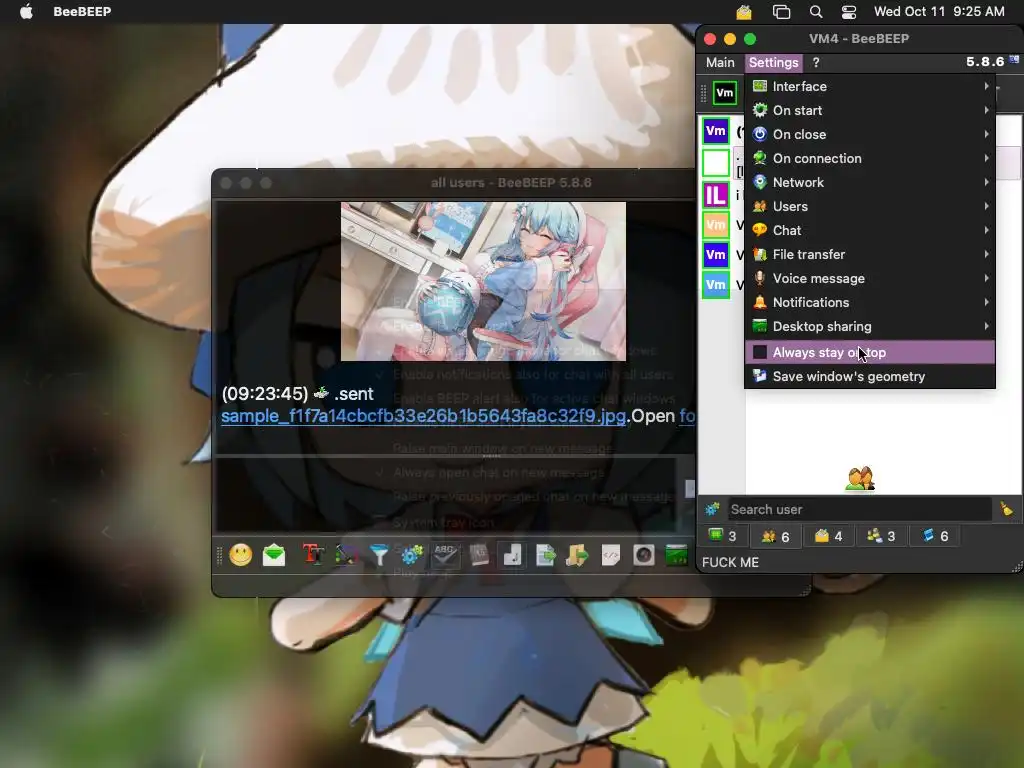Click the gear icon beside Search user
This screenshot has width=1024, height=768.
click(712, 509)
